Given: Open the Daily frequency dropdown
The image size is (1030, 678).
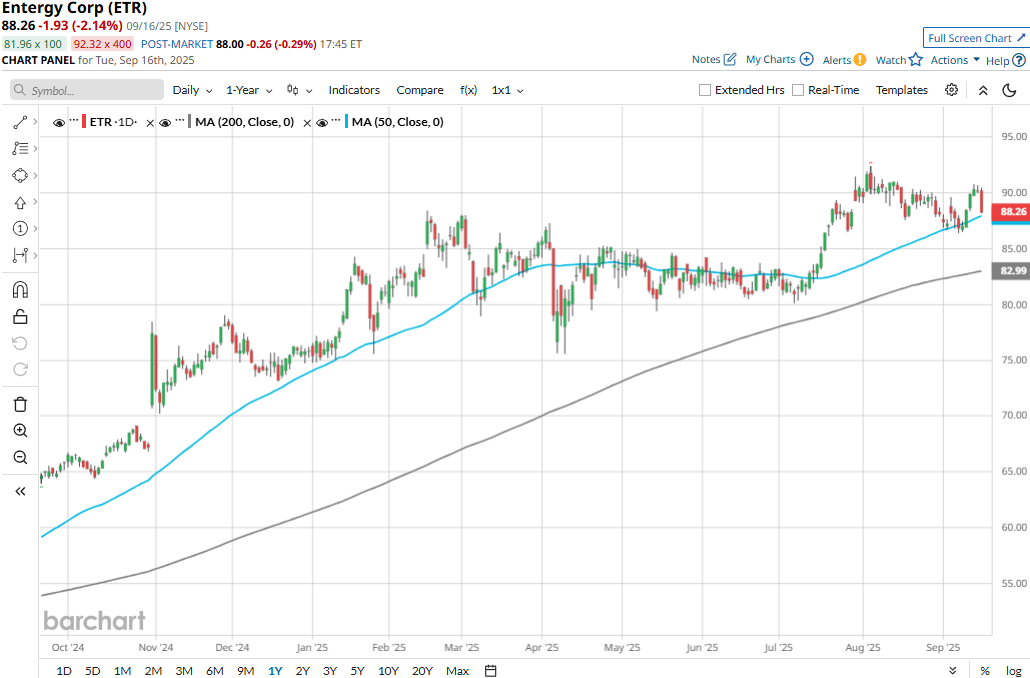Looking at the screenshot, I should point(192,90).
